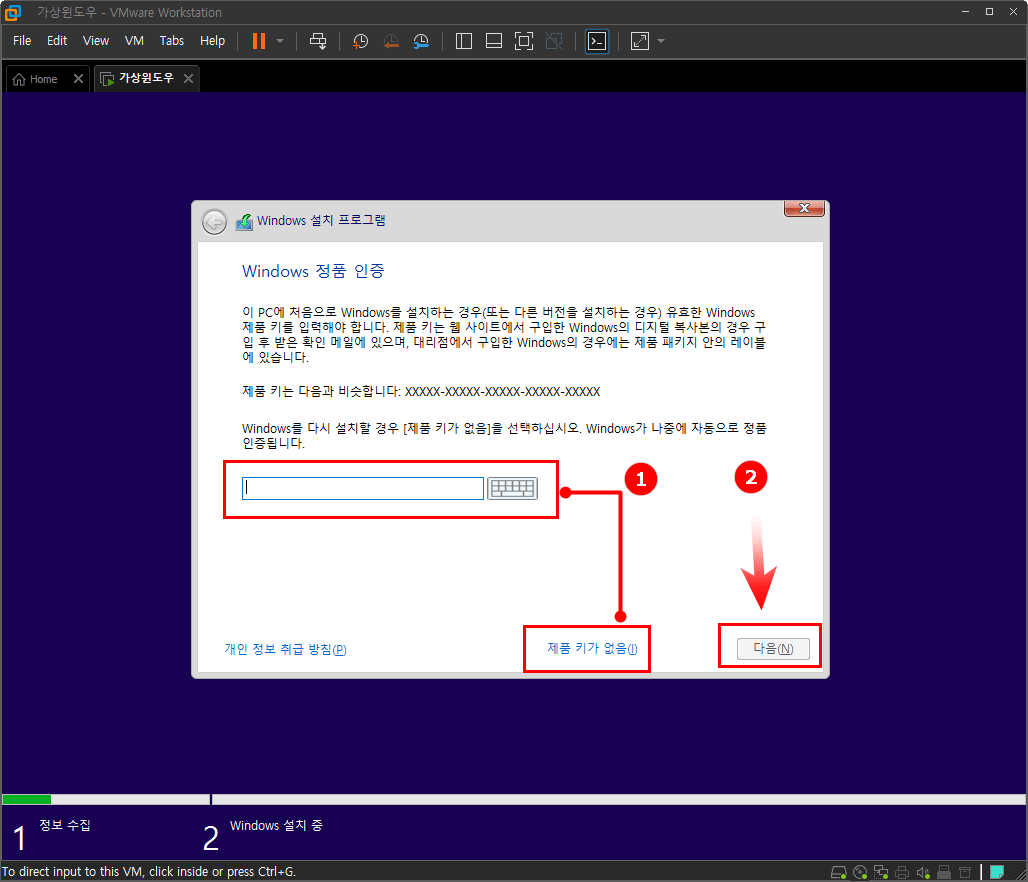Image resolution: width=1028 pixels, height=882 pixels.
Task: Show the console view
Action: click(x=597, y=41)
